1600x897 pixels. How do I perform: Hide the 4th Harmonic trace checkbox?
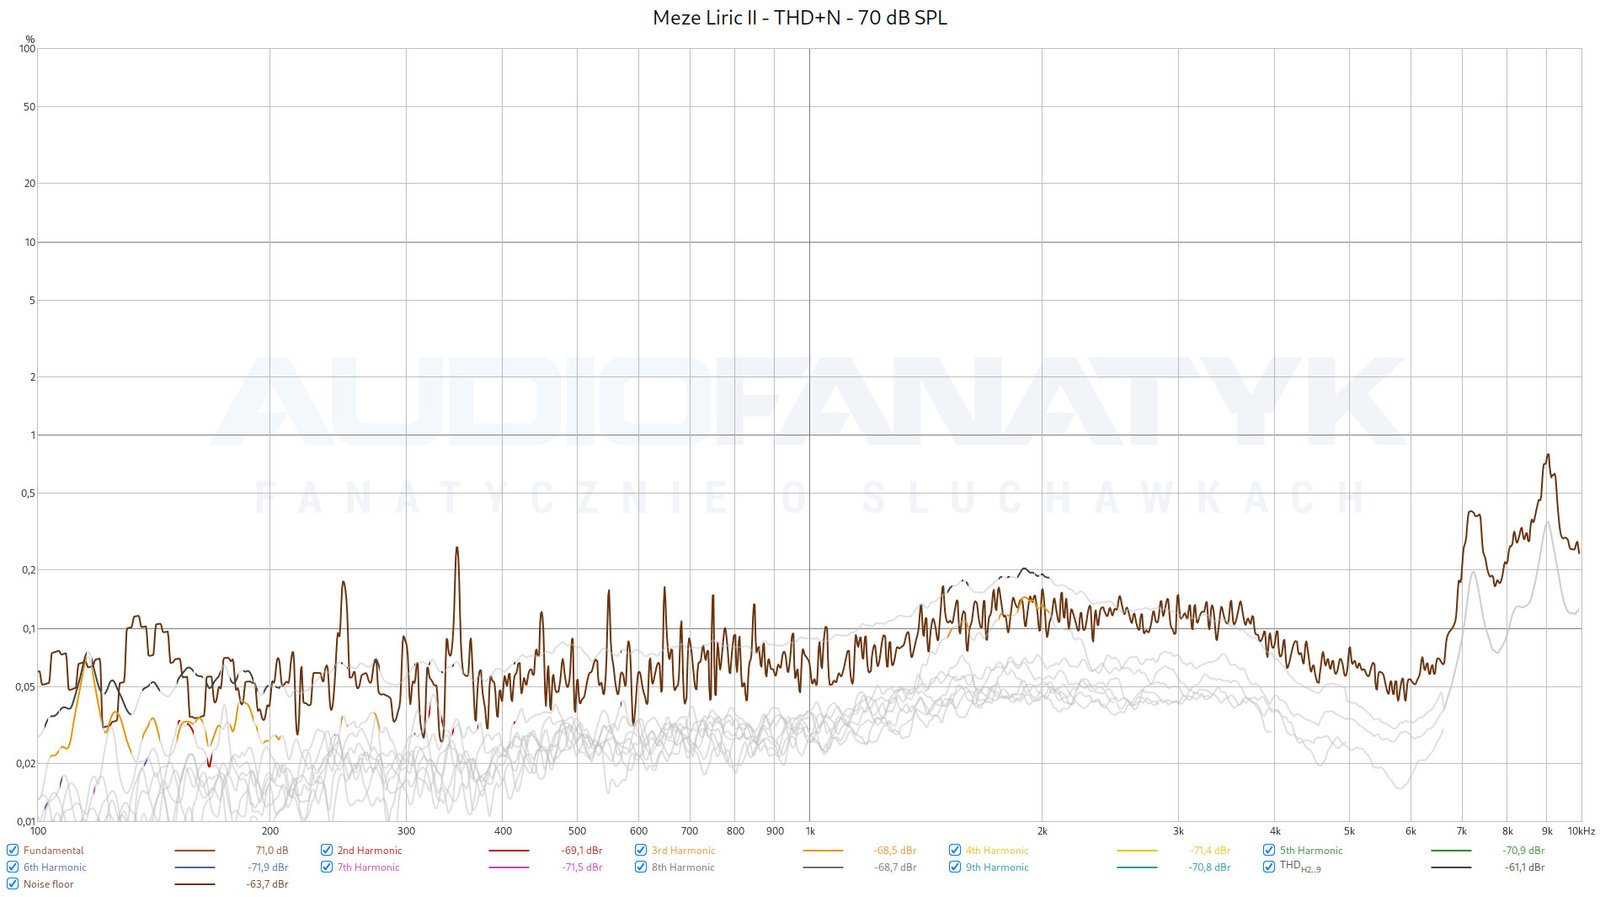tap(955, 850)
